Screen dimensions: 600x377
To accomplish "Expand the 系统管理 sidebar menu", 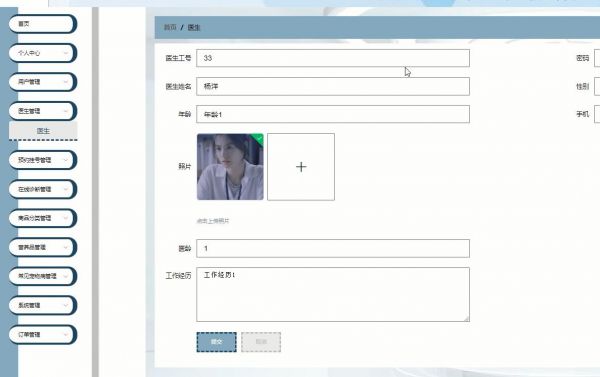I will pos(42,305).
